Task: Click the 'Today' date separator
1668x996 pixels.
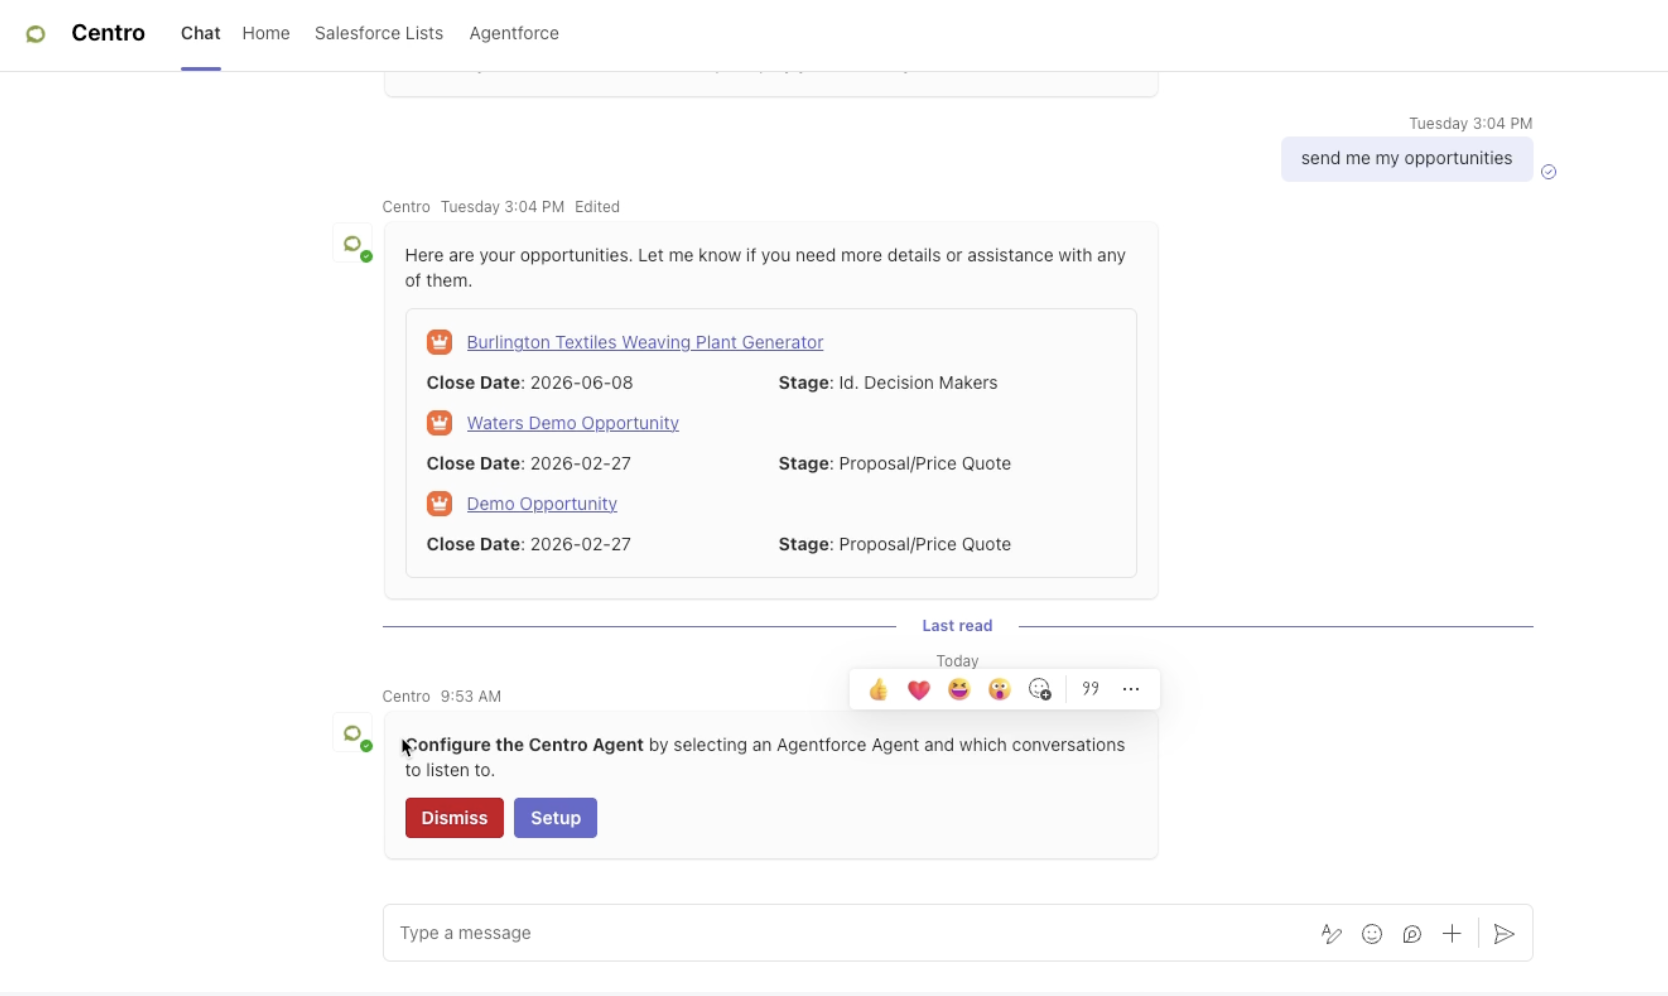Action: click(957, 661)
